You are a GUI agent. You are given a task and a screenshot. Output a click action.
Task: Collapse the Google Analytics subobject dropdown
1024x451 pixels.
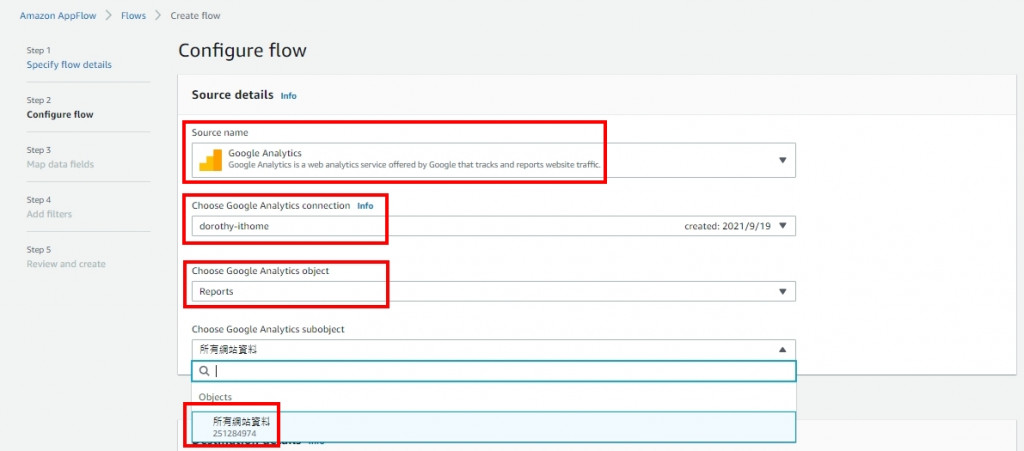tap(493, 349)
